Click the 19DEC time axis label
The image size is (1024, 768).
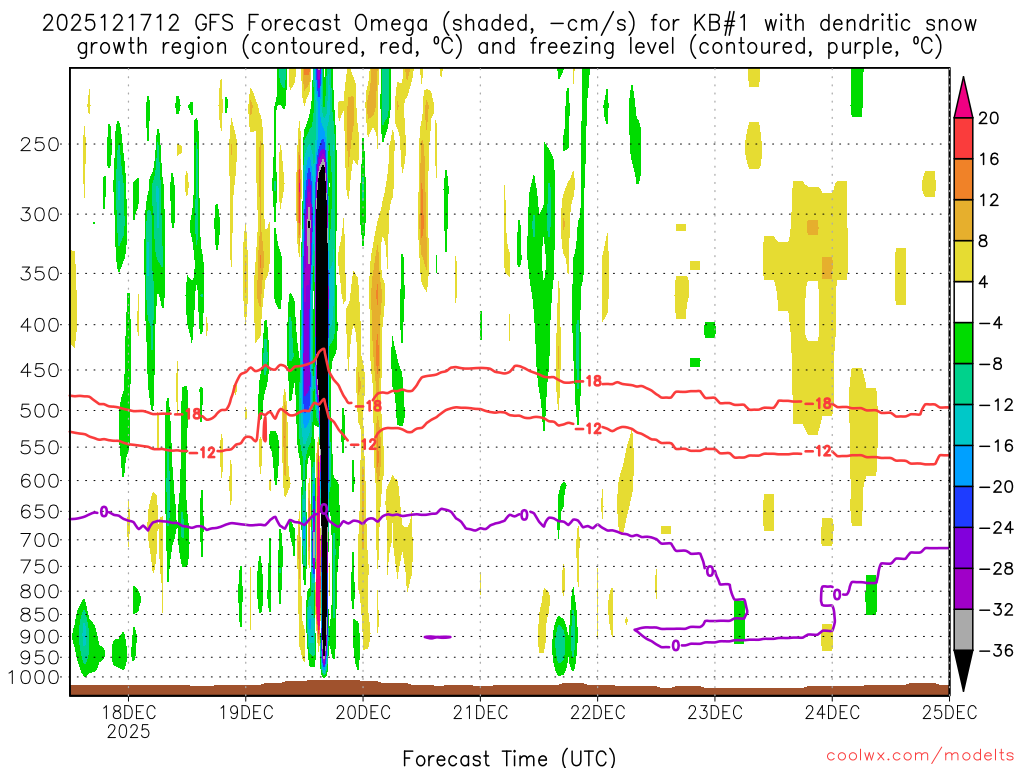point(246,711)
